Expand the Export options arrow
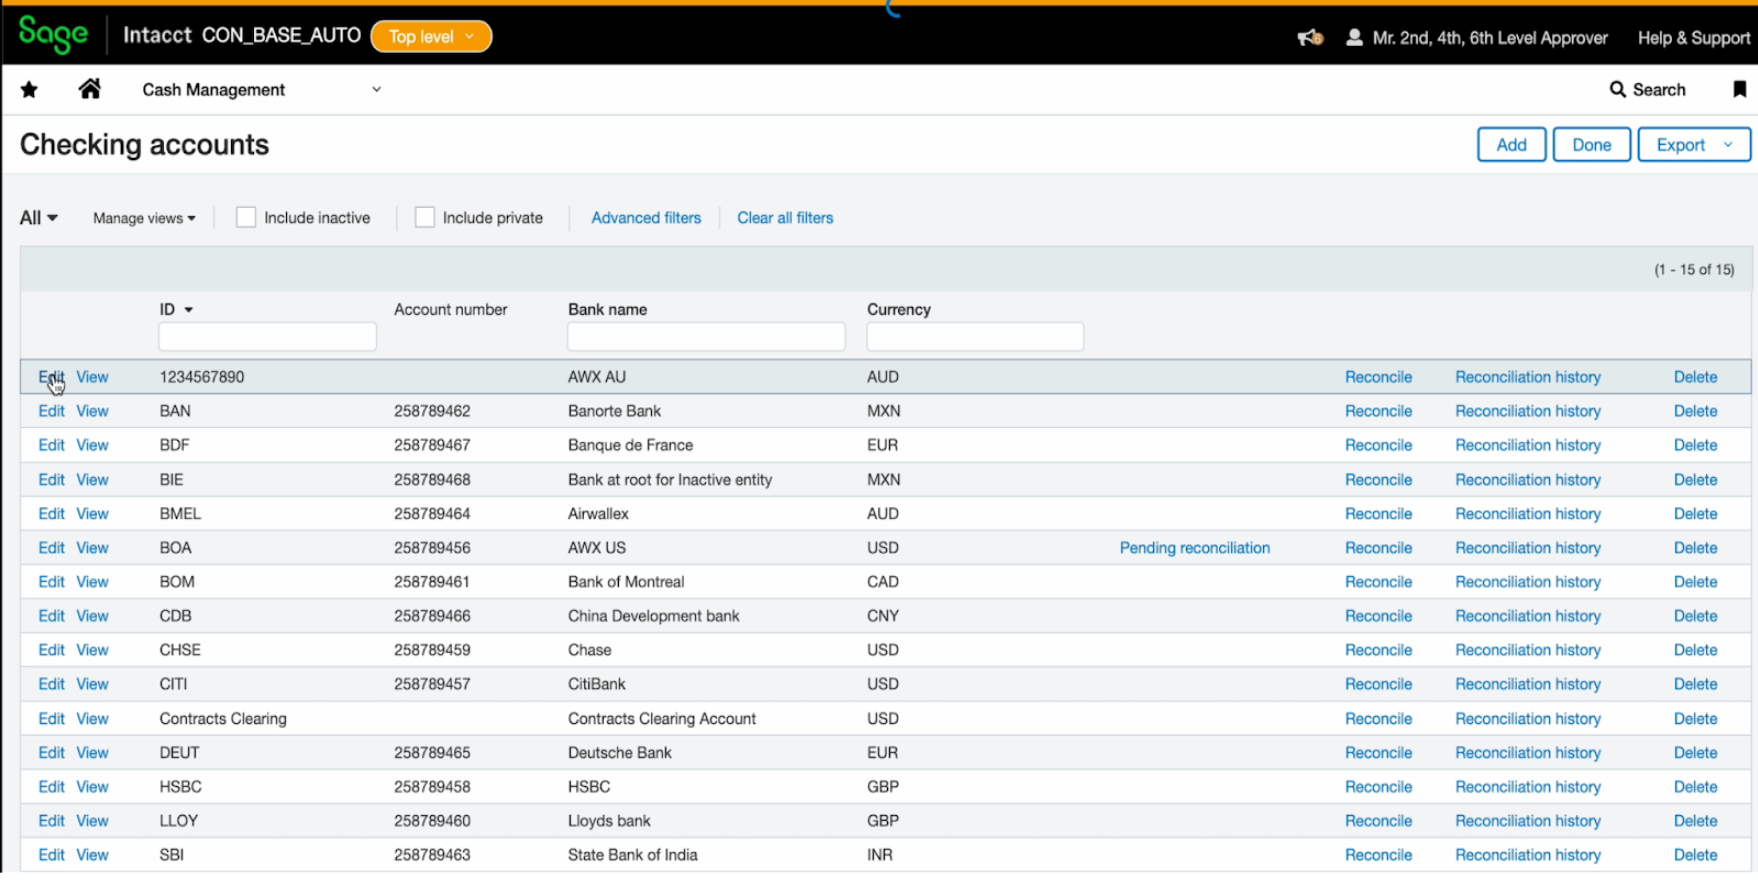The height and width of the screenshot is (882, 1758). [1728, 145]
